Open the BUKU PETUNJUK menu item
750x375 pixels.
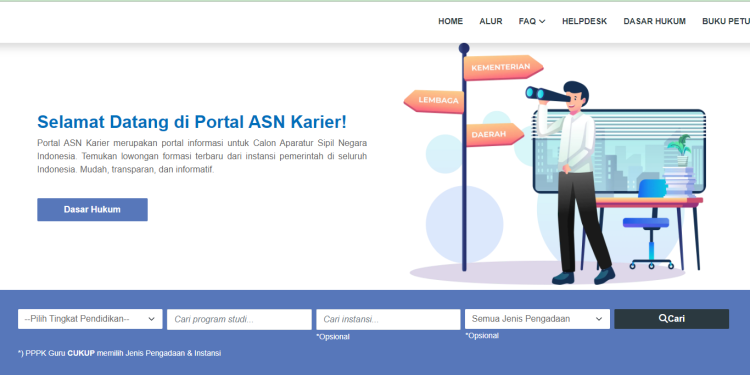[x=726, y=22]
